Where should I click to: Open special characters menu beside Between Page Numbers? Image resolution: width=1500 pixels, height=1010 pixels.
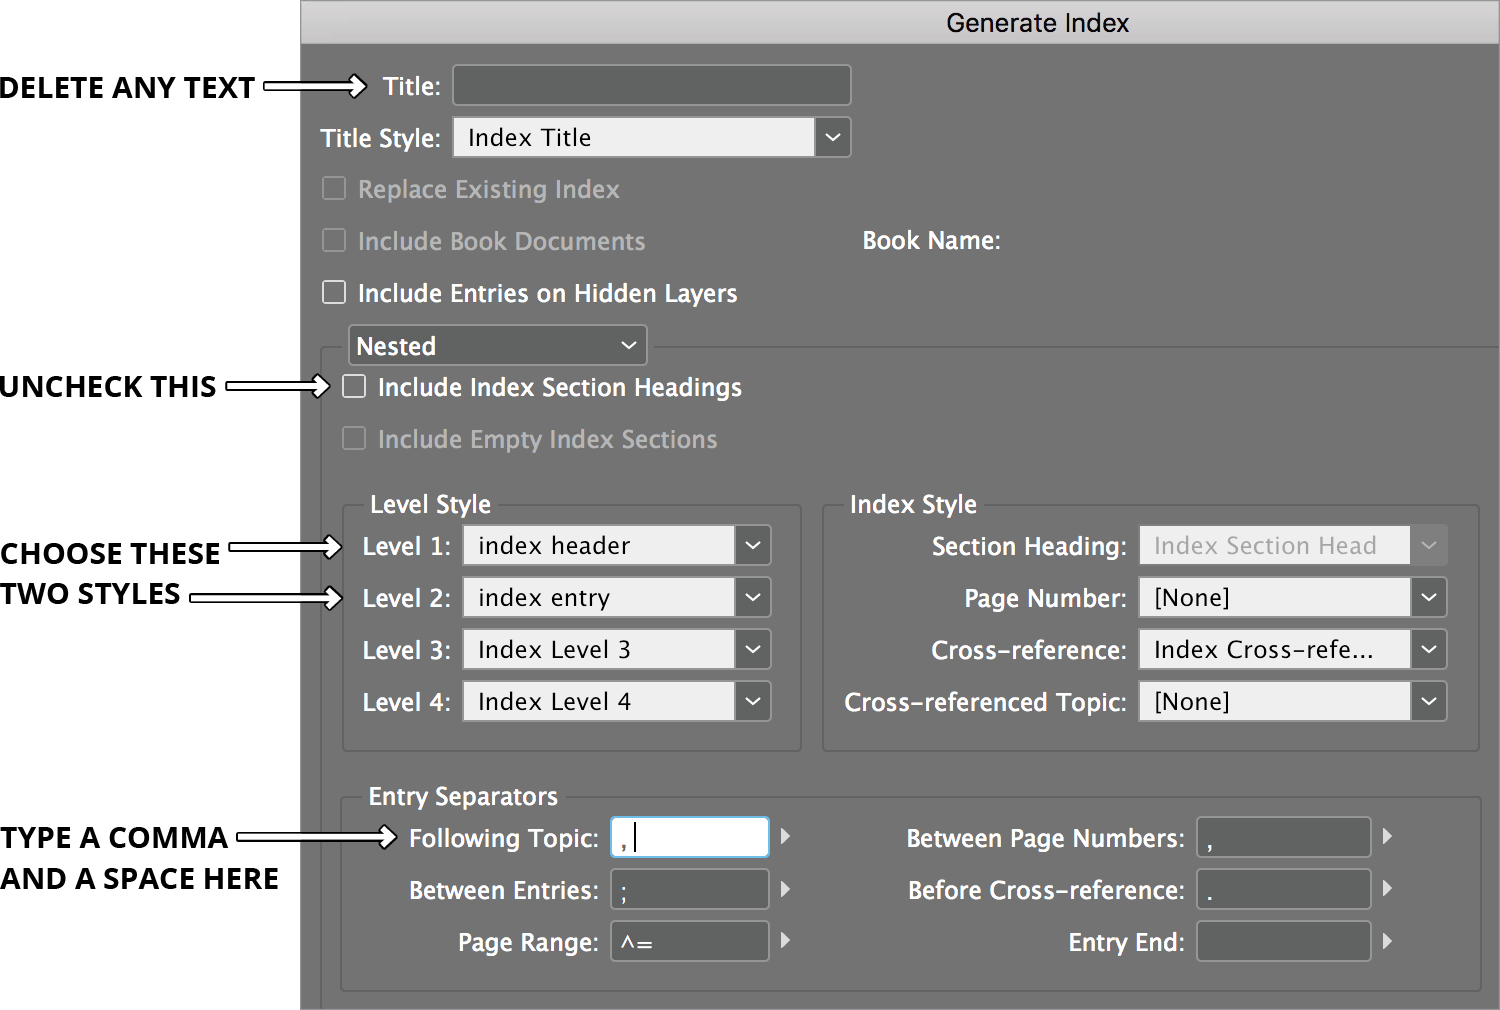tap(1386, 836)
